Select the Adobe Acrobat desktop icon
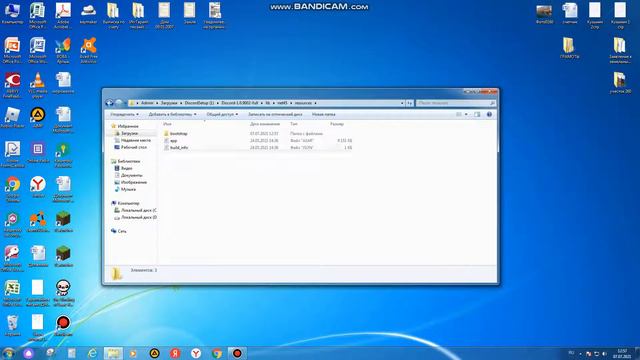The image size is (640, 360). point(63,16)
